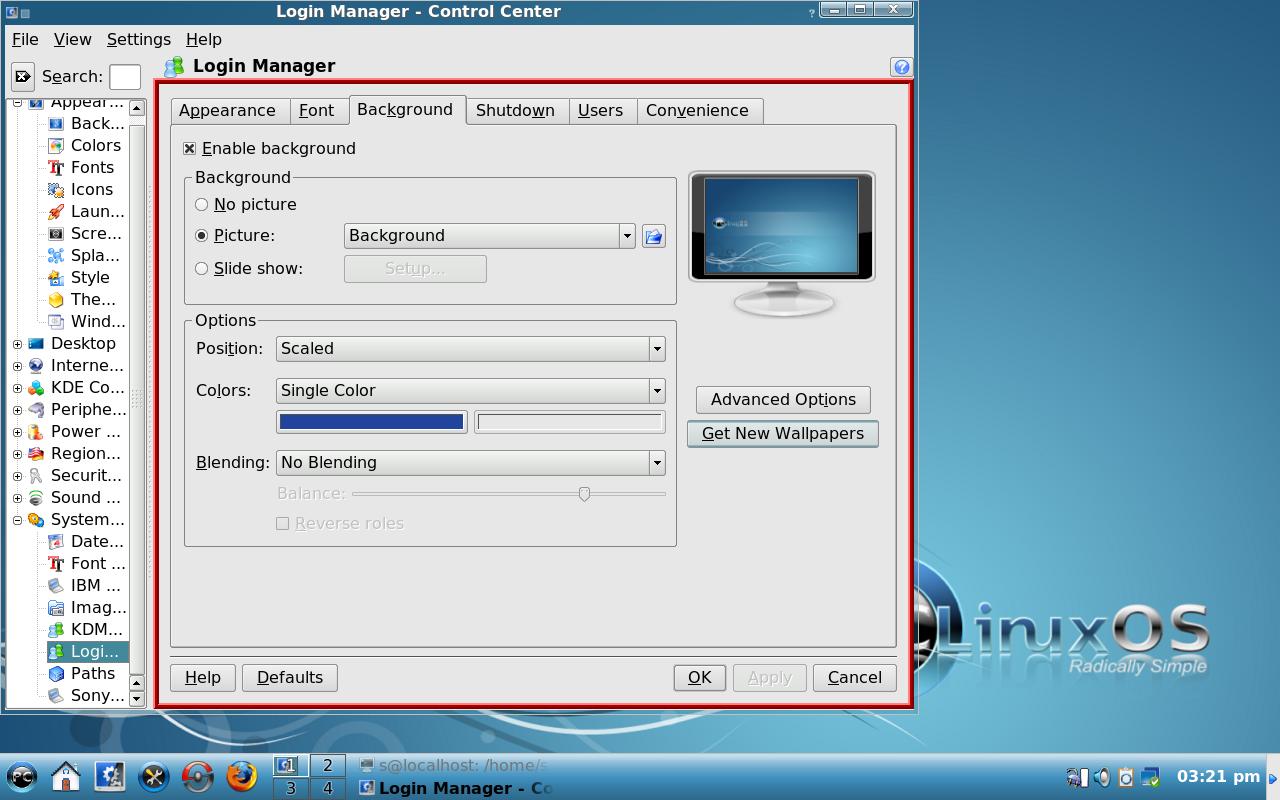Select the Picture radio button
The image size is (1280, 800).
point(202,235)
